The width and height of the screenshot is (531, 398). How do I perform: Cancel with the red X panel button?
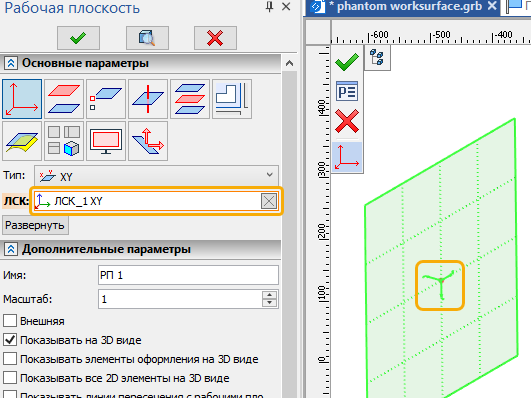pos(215,38)
